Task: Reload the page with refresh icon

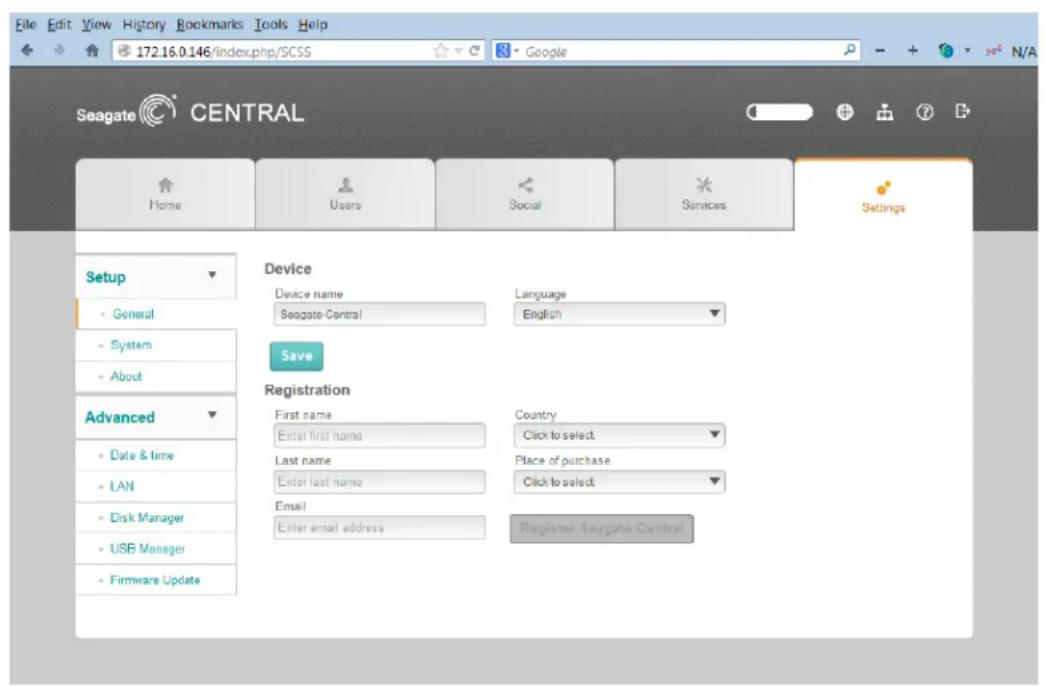Action: (x=474, y=51)
